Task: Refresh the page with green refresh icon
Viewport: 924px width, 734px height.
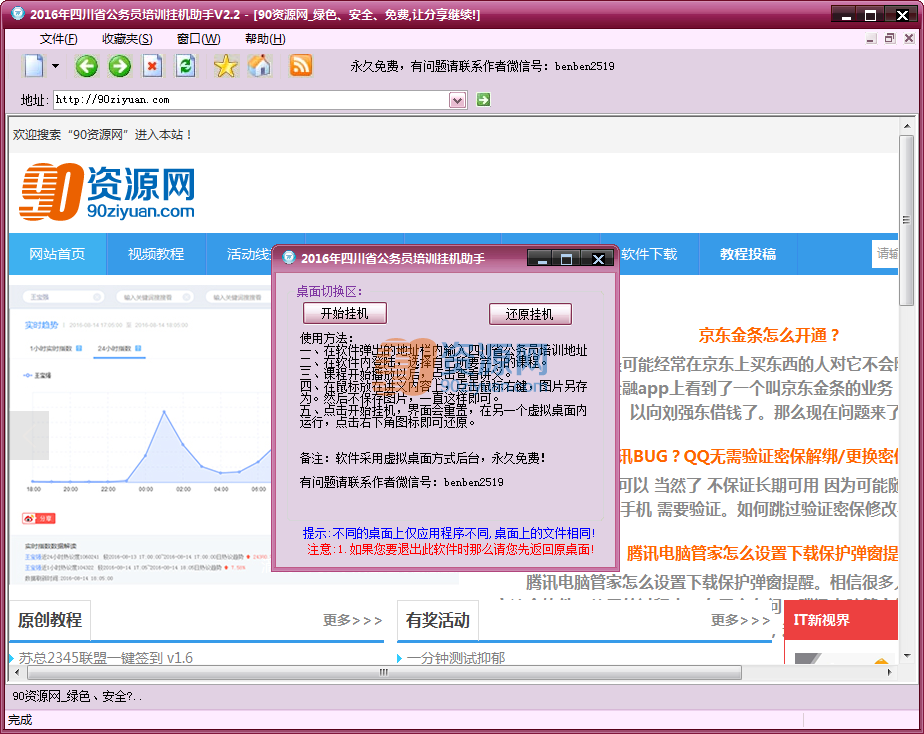Action: [x=186, y=66]
